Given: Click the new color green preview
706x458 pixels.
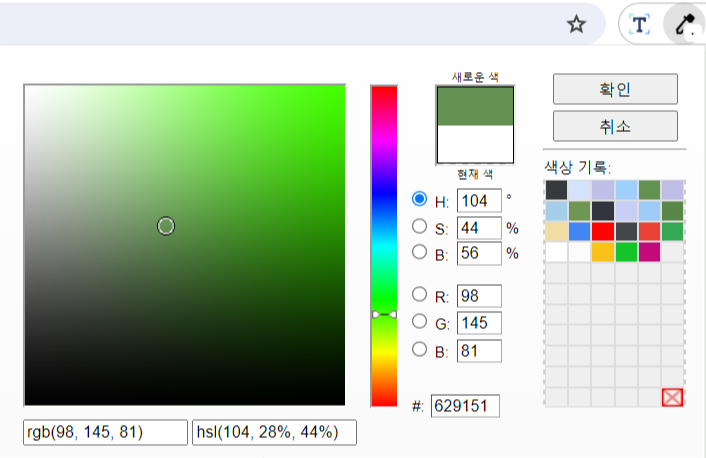Looking at the screenshot, I should 475,106.
